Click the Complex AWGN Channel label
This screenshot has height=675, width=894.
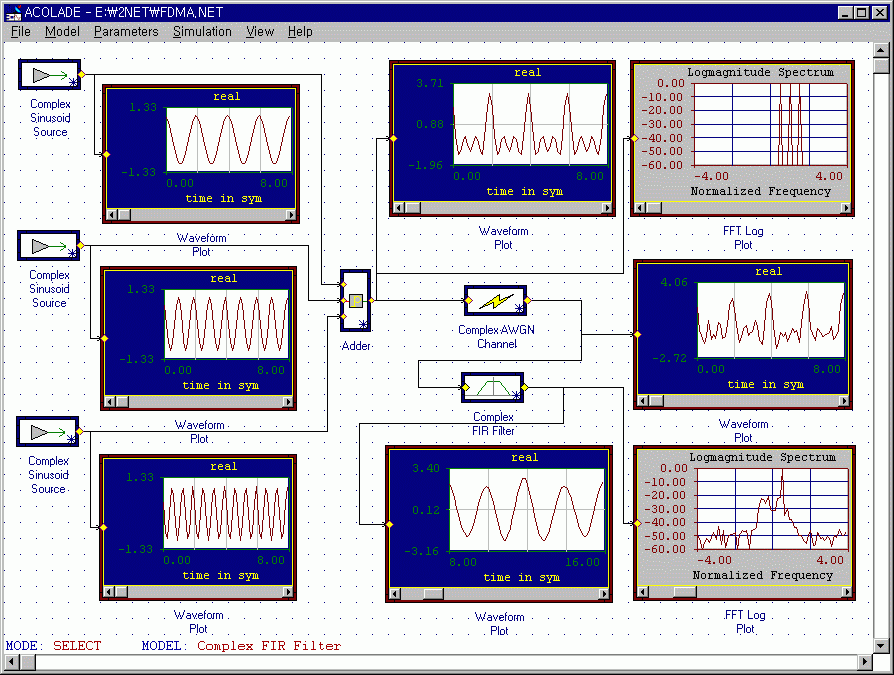pos(497,337)
